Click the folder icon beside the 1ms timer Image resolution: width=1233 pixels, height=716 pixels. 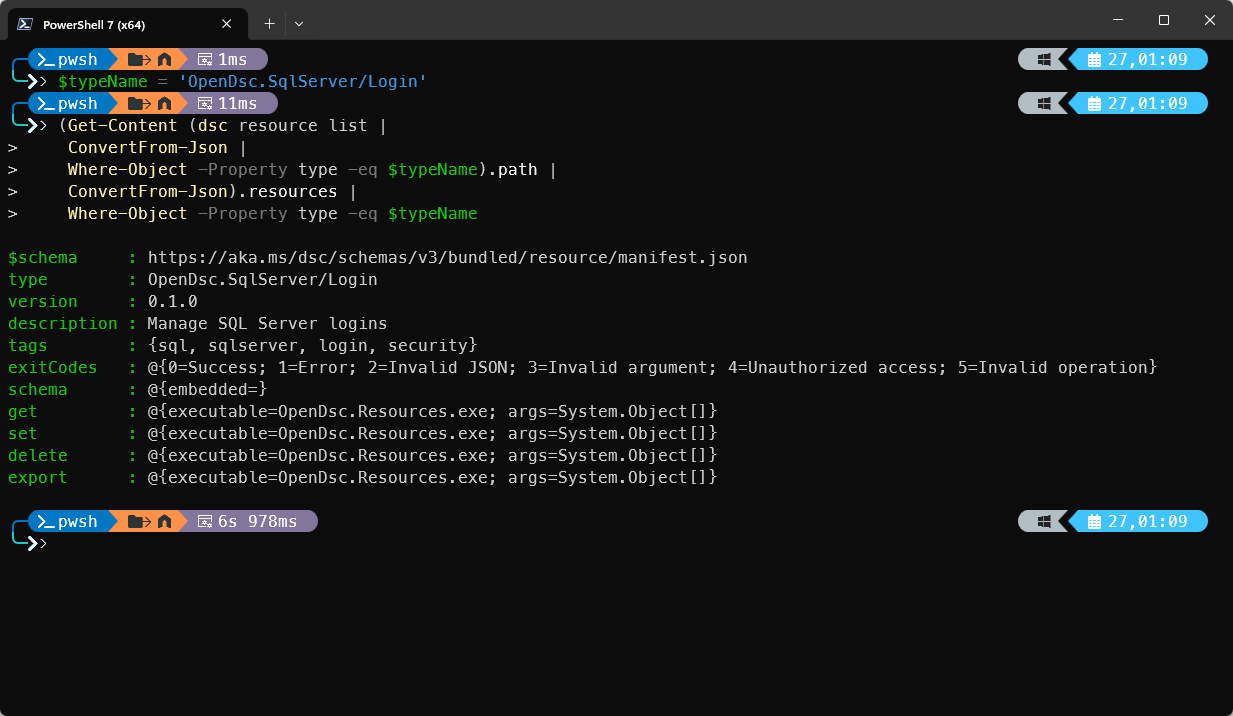click(x=137, y=60)
